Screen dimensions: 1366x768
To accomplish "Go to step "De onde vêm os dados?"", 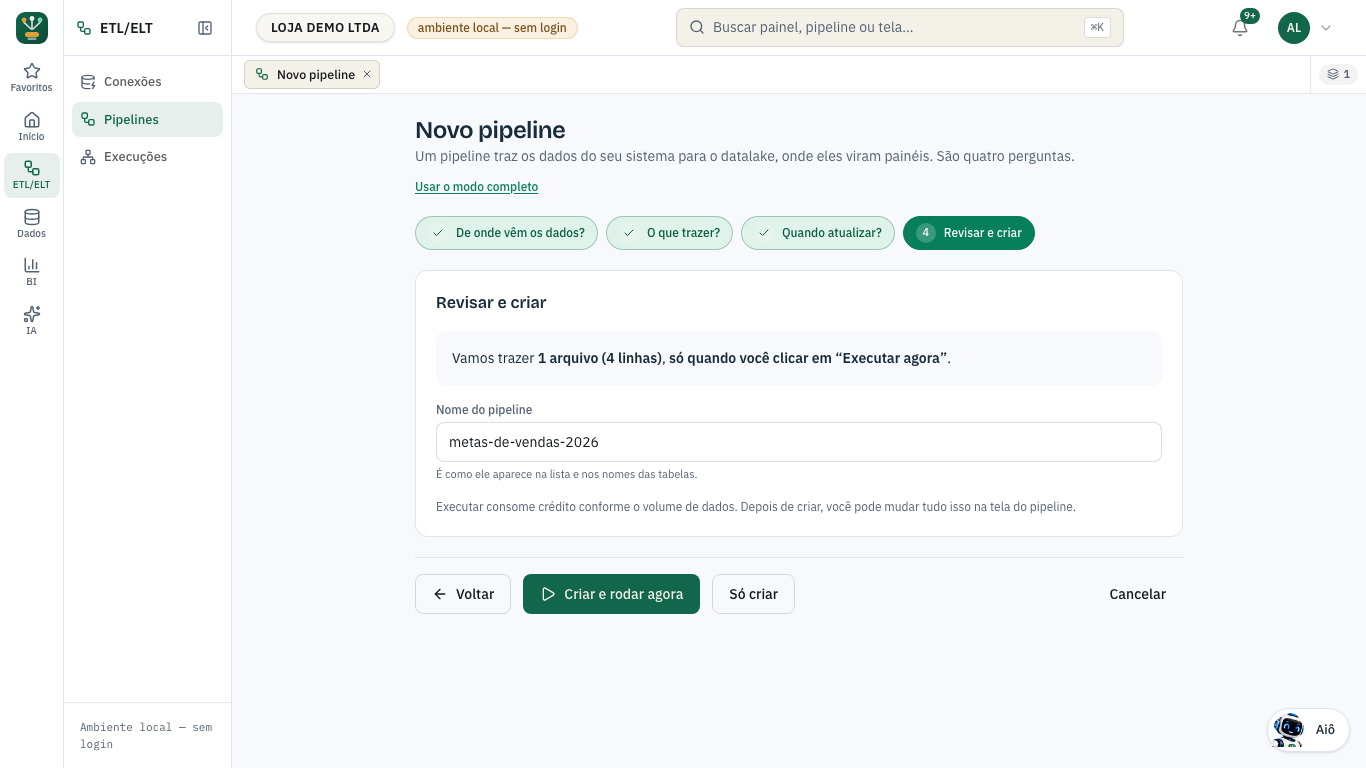I will (507, 233).
